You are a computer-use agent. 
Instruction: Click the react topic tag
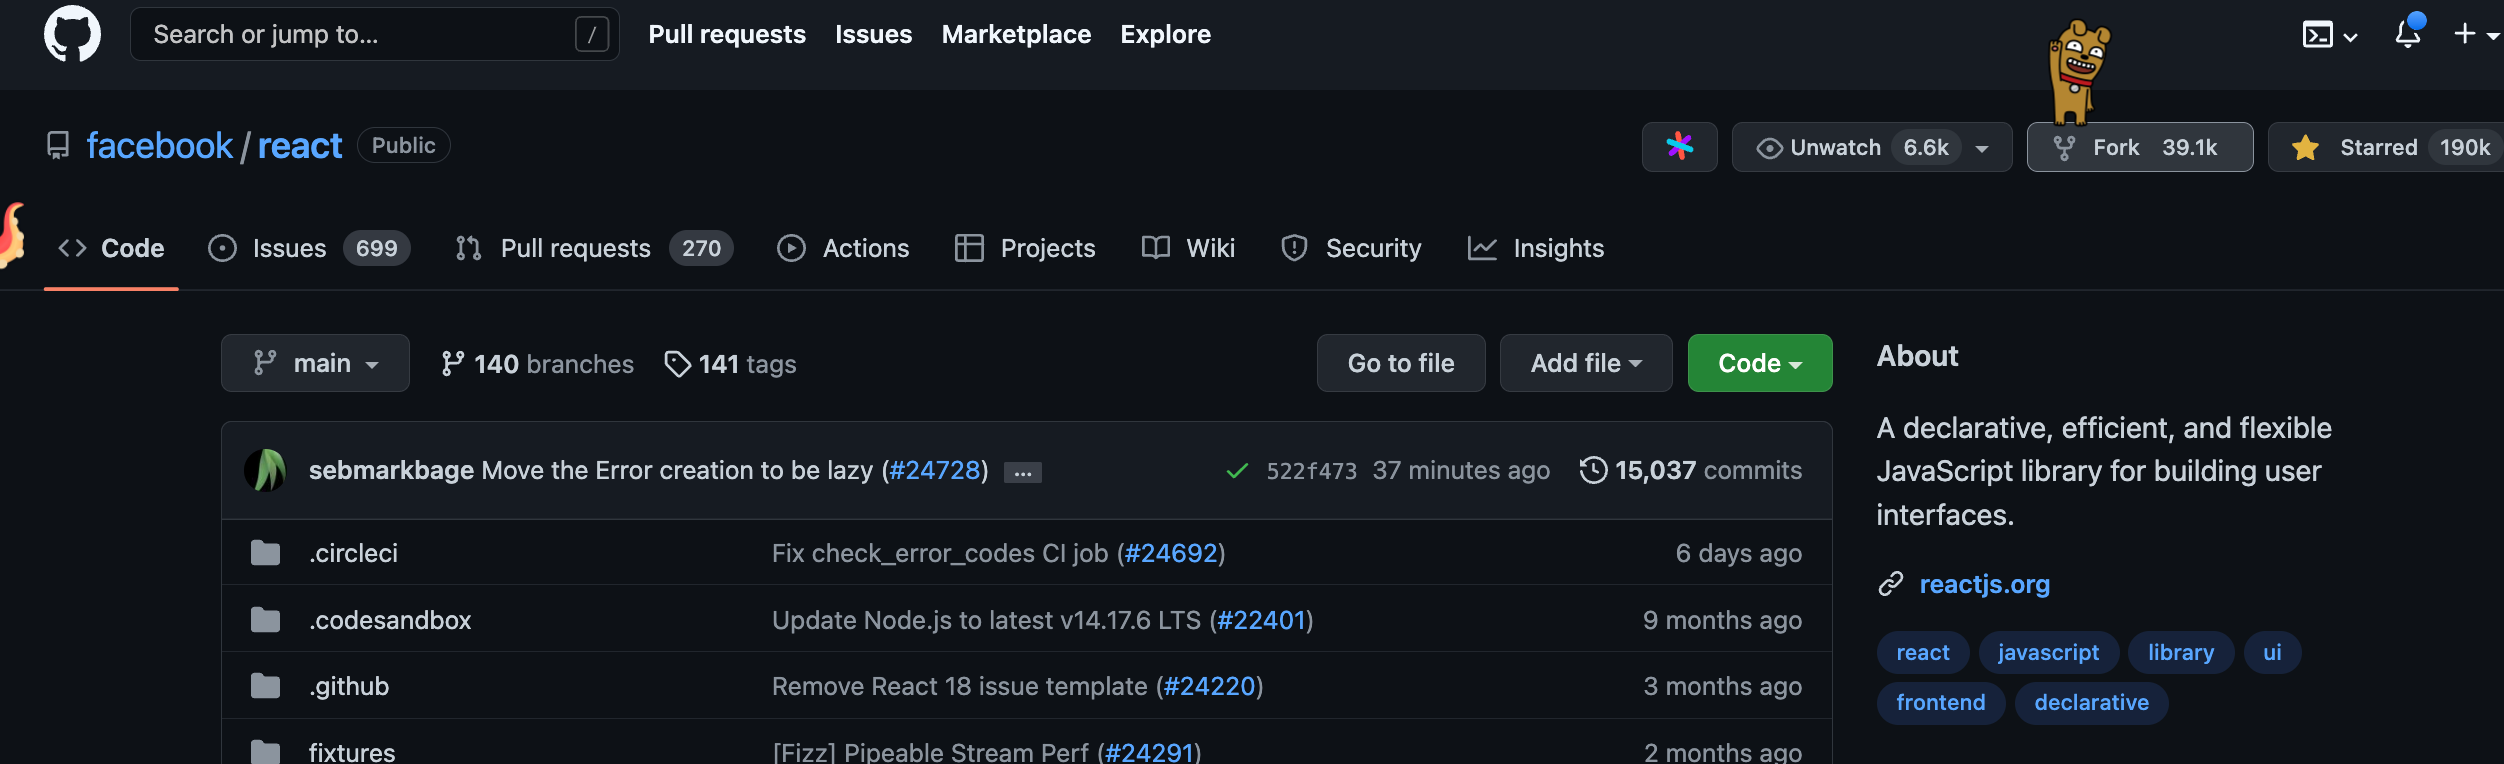point(1922,652)
